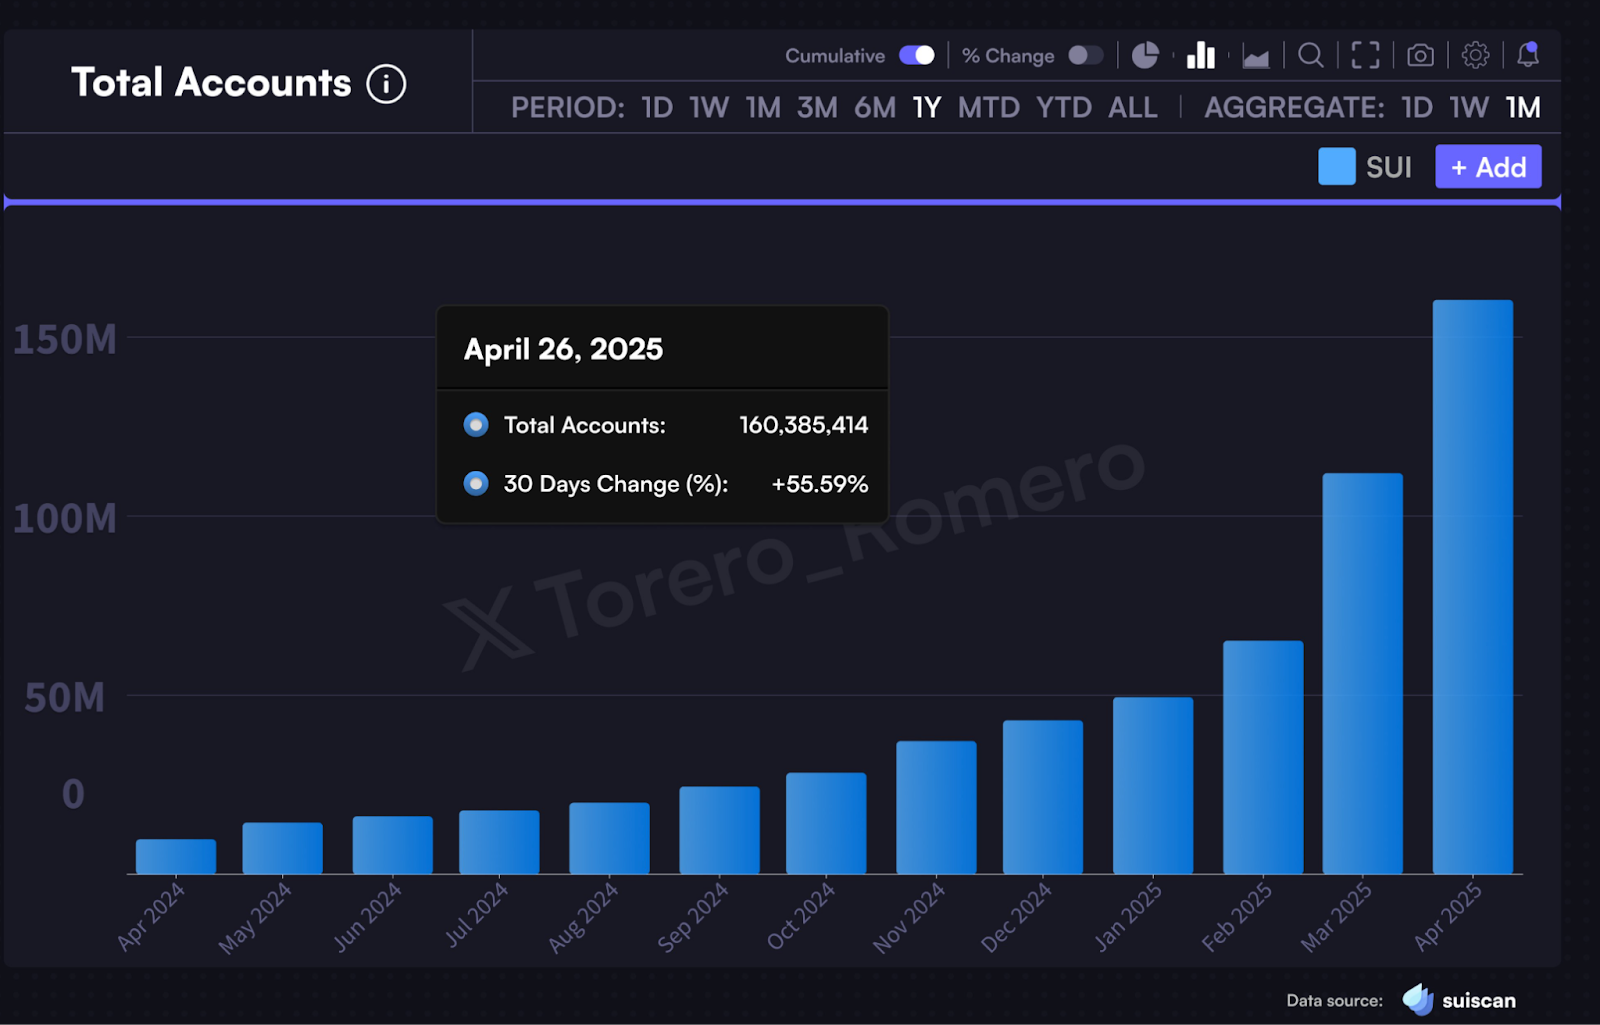Click the Mar 2025 bar

click(1362, 673)
